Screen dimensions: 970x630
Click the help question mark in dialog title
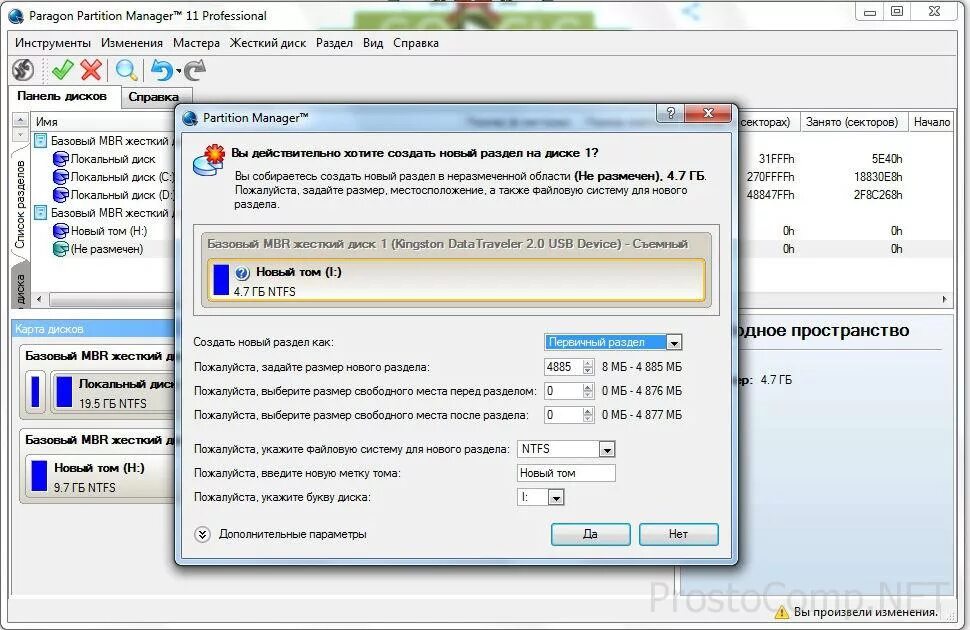tap(671, 113)
